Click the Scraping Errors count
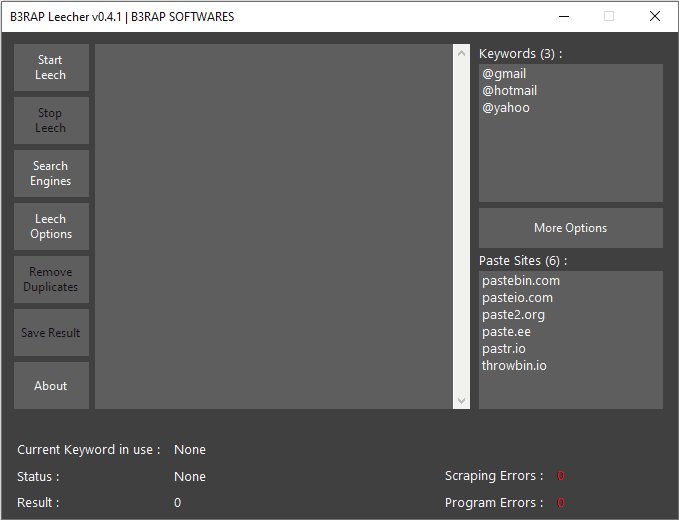This screenshot has height=520, width=679. click(560, 476)
